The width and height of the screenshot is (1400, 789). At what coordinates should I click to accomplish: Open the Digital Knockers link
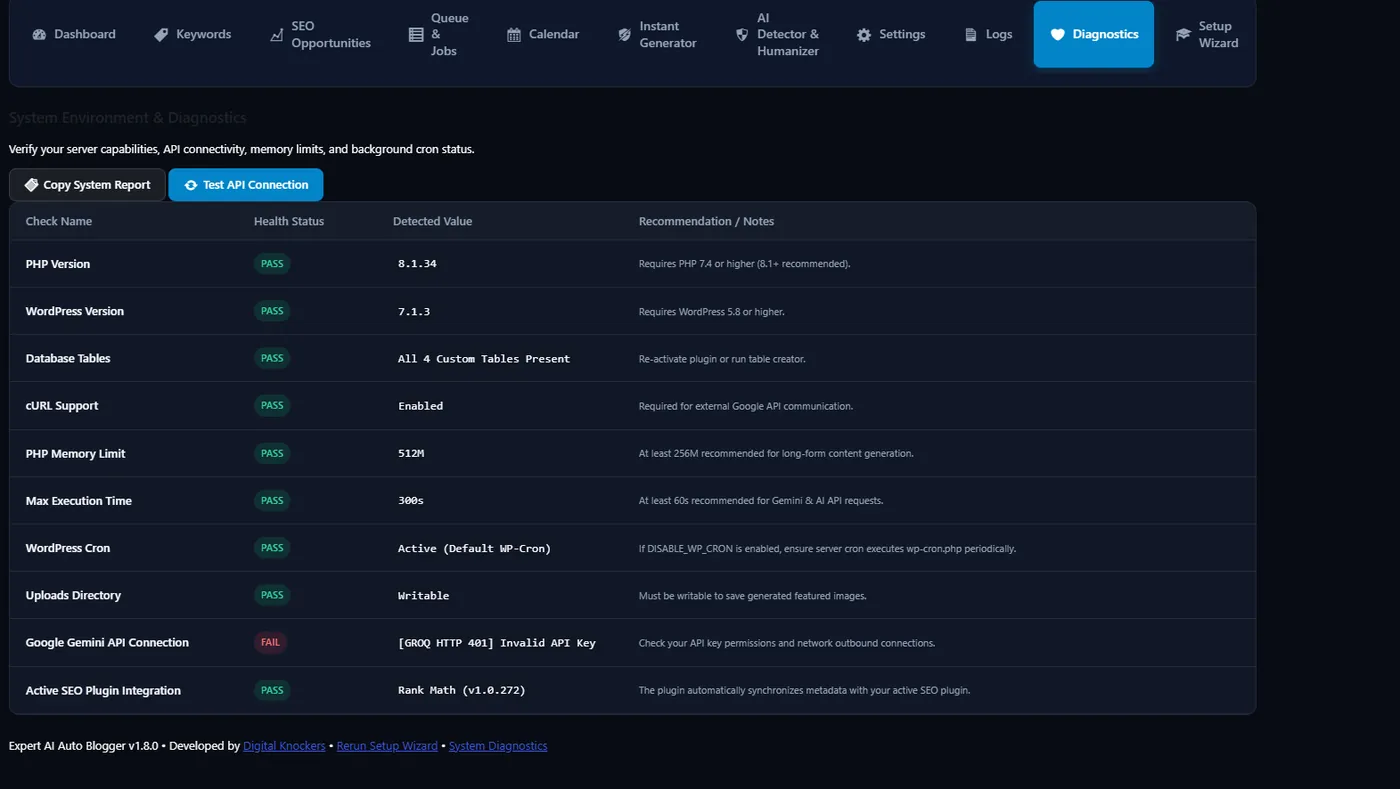pyautogui.click(x=284, y=746)
